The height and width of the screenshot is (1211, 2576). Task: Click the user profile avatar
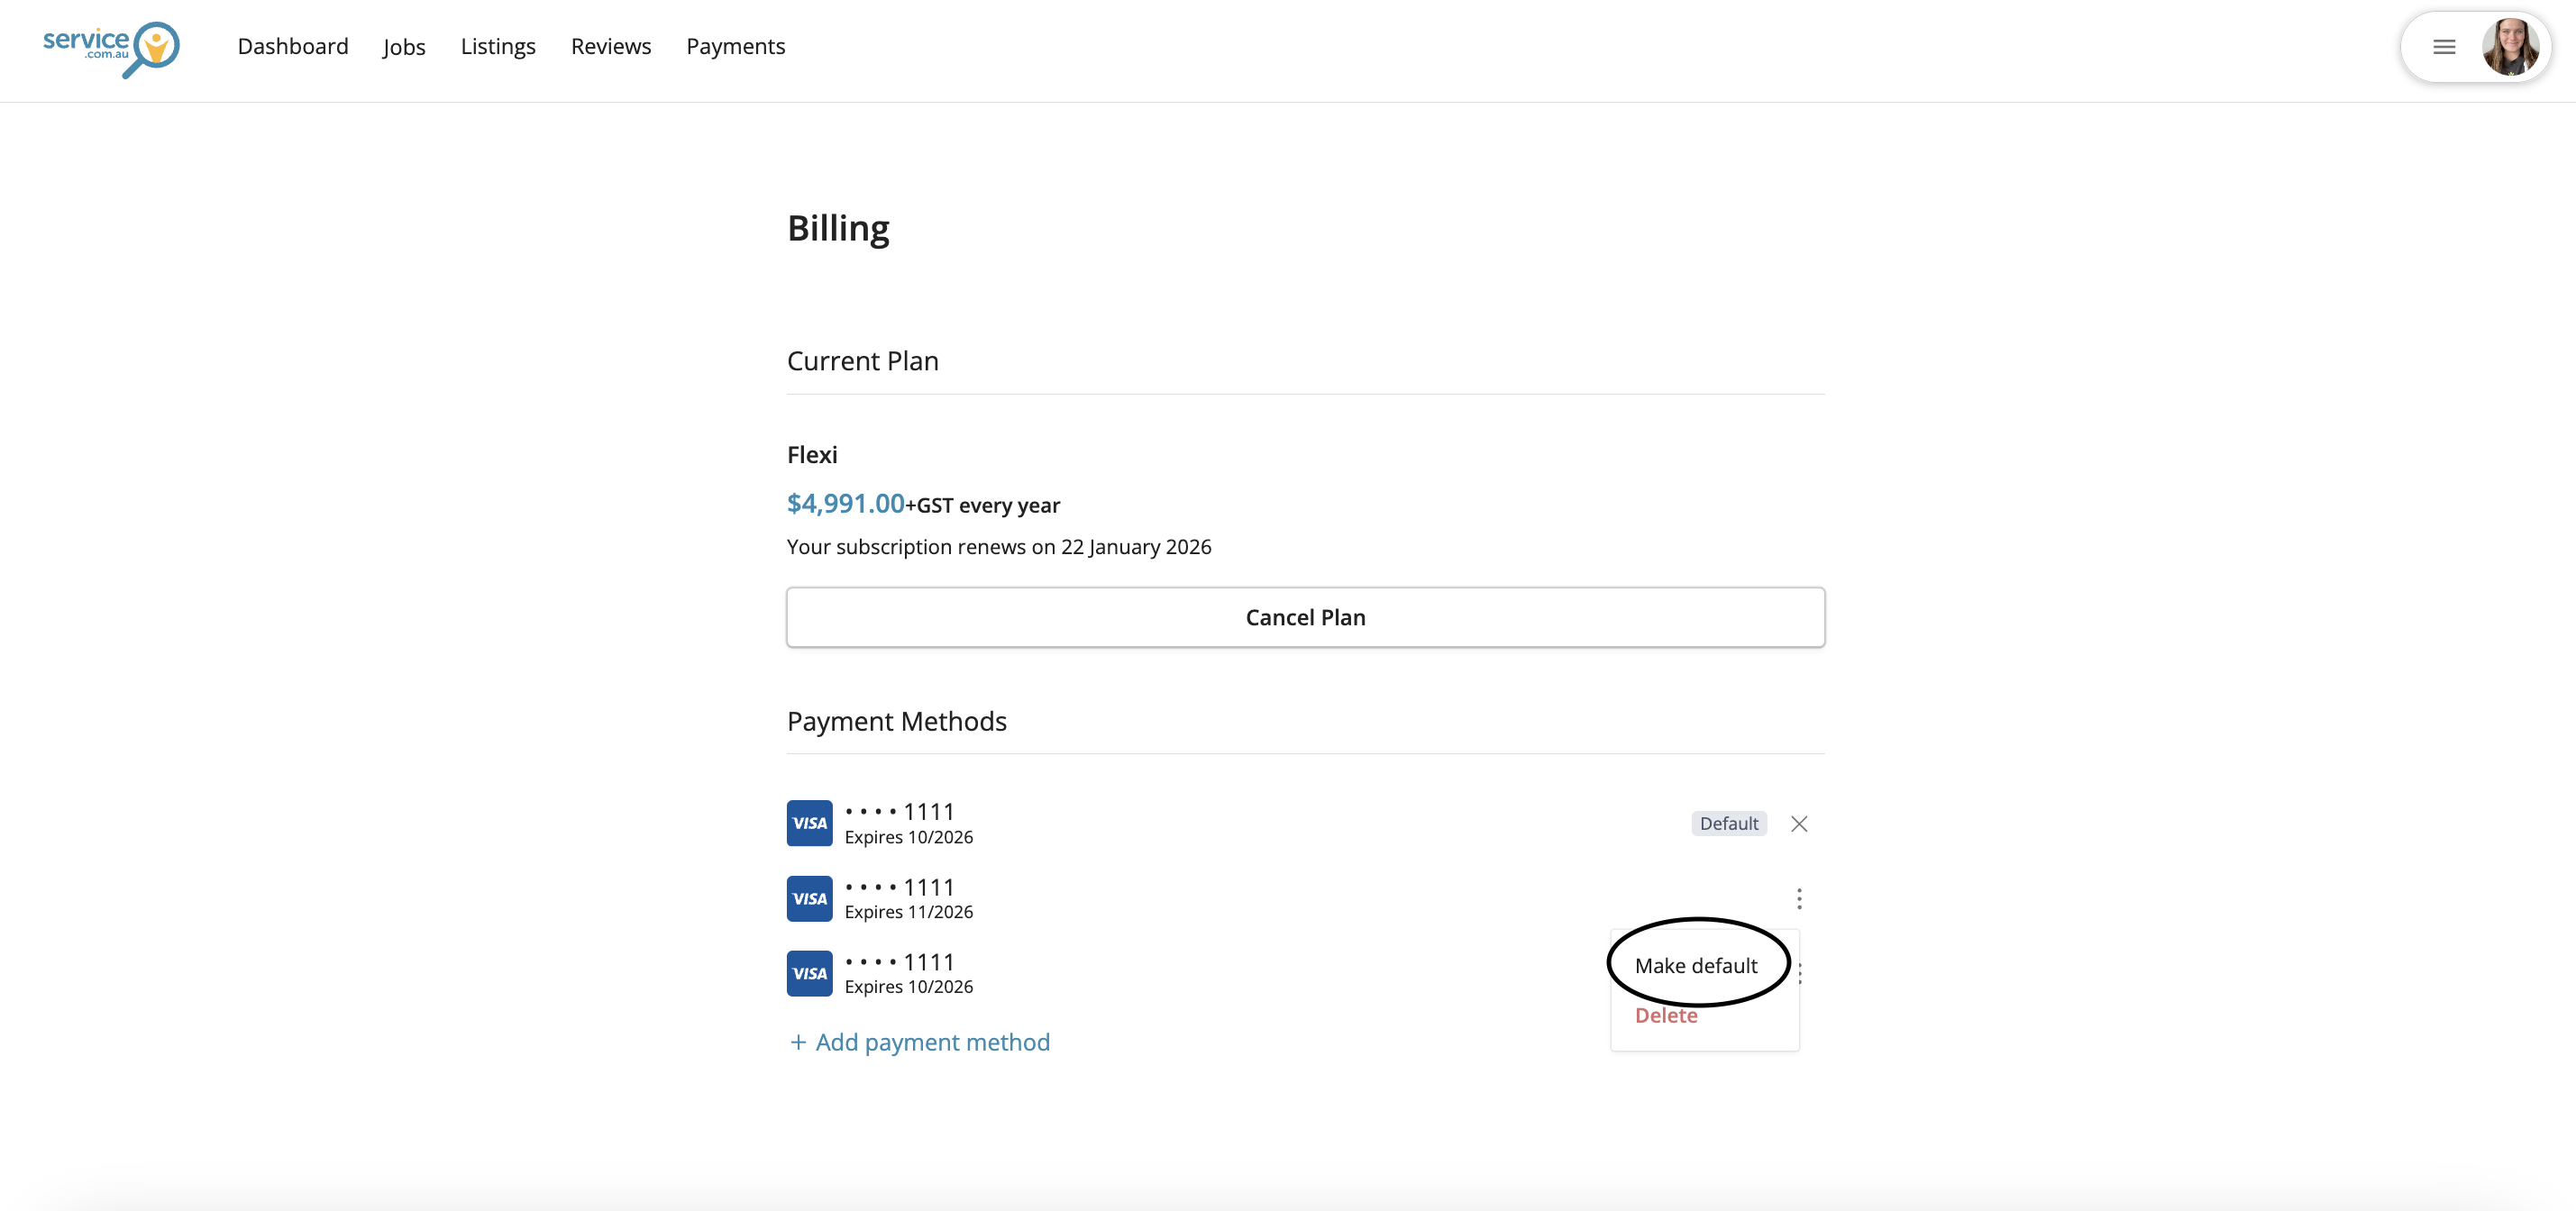[2509, 47]
